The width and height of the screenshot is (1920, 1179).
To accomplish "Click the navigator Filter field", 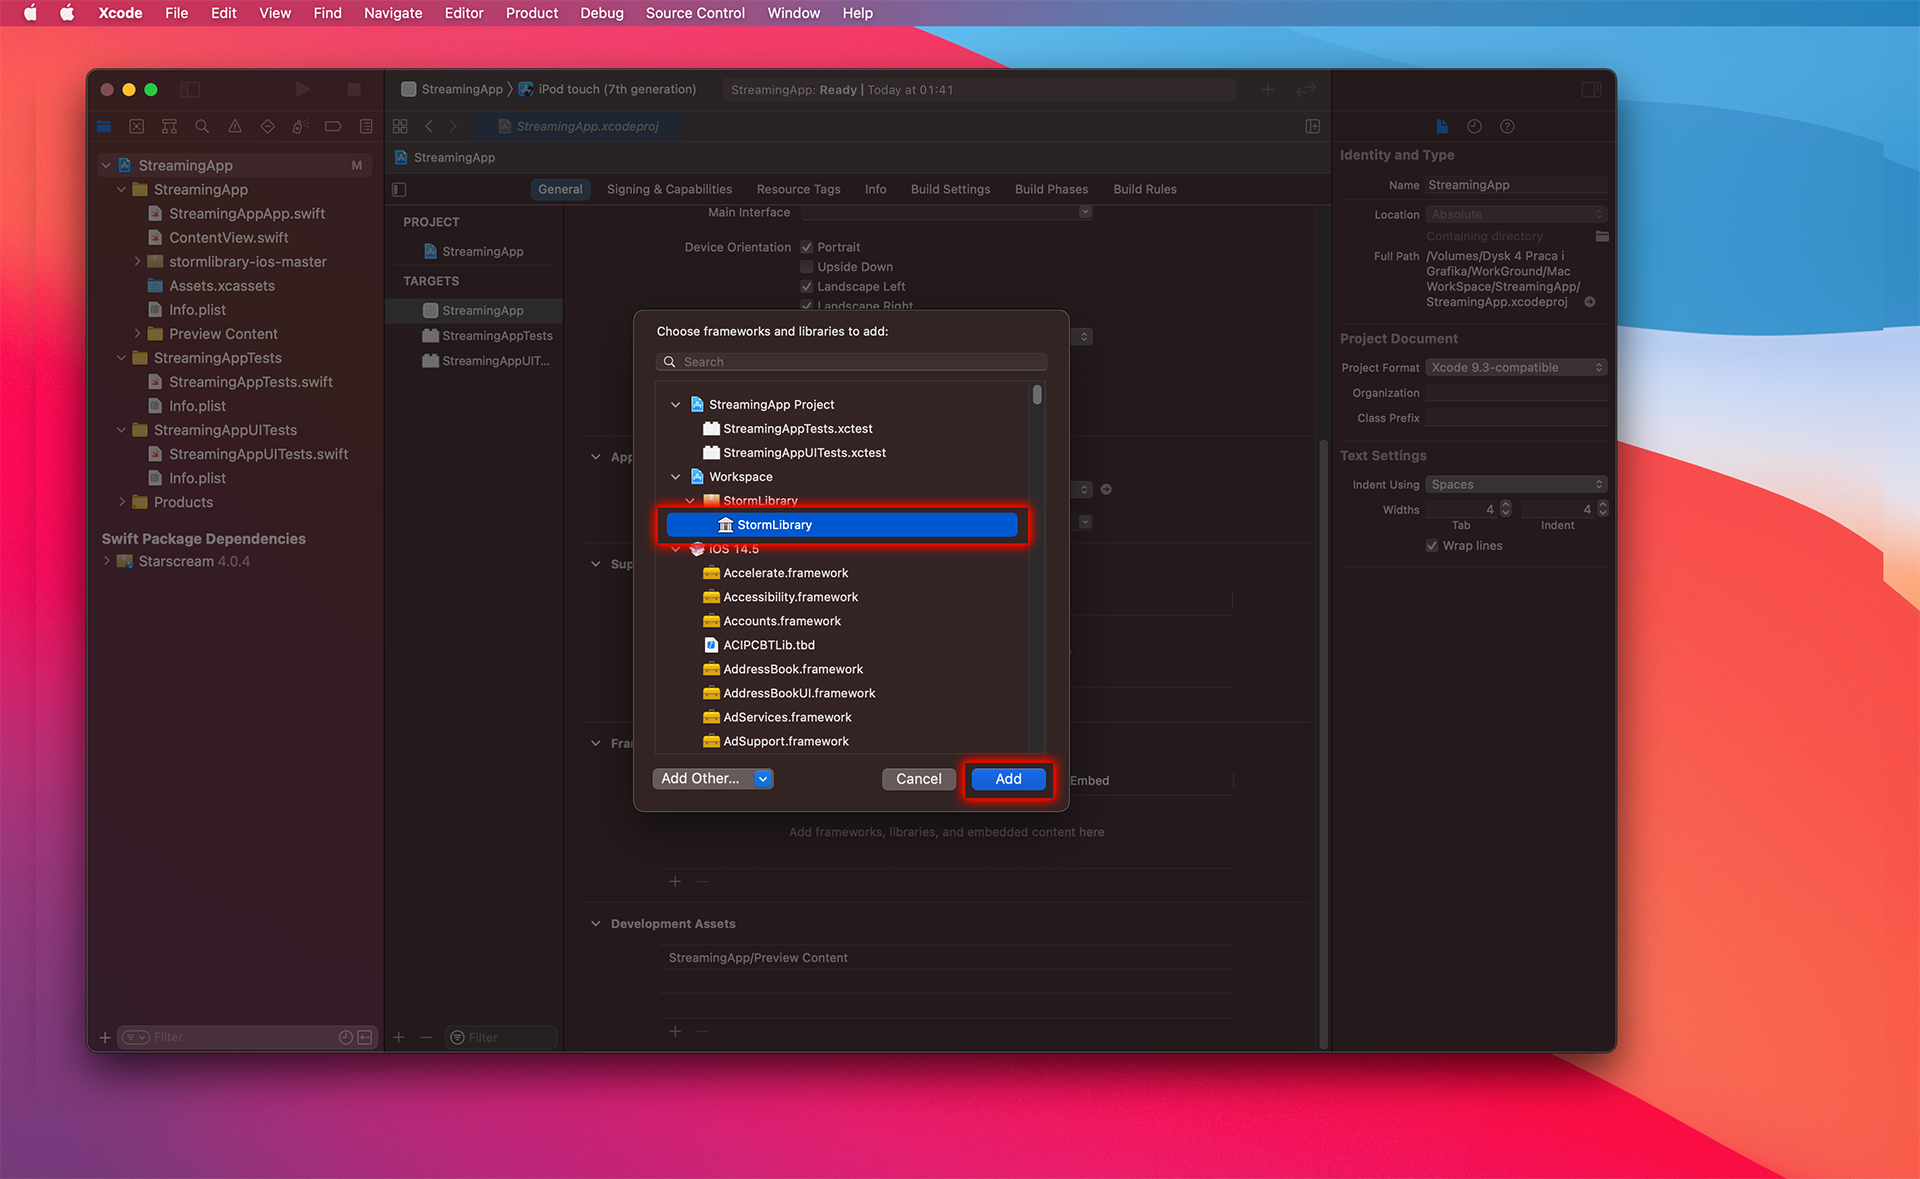I will [245, 1037].
